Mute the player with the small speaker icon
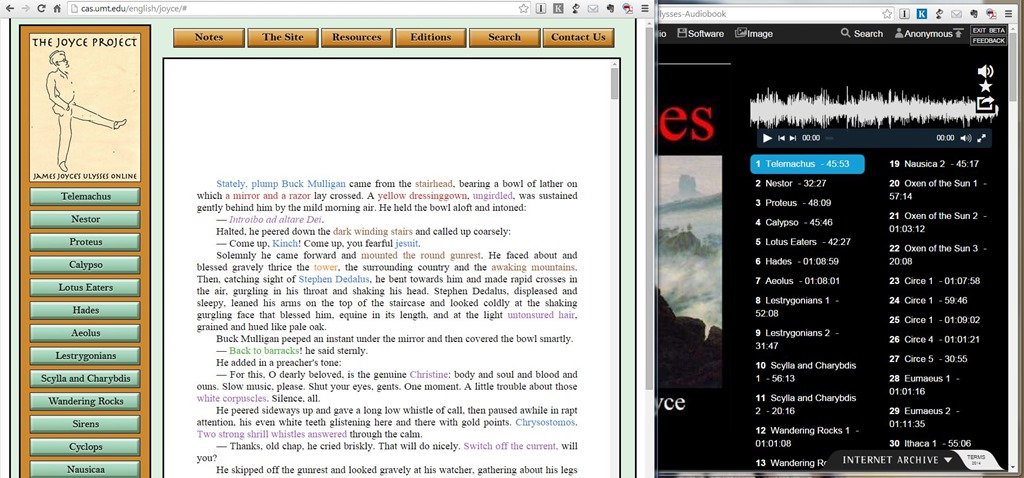 click(x=966, y=138)
